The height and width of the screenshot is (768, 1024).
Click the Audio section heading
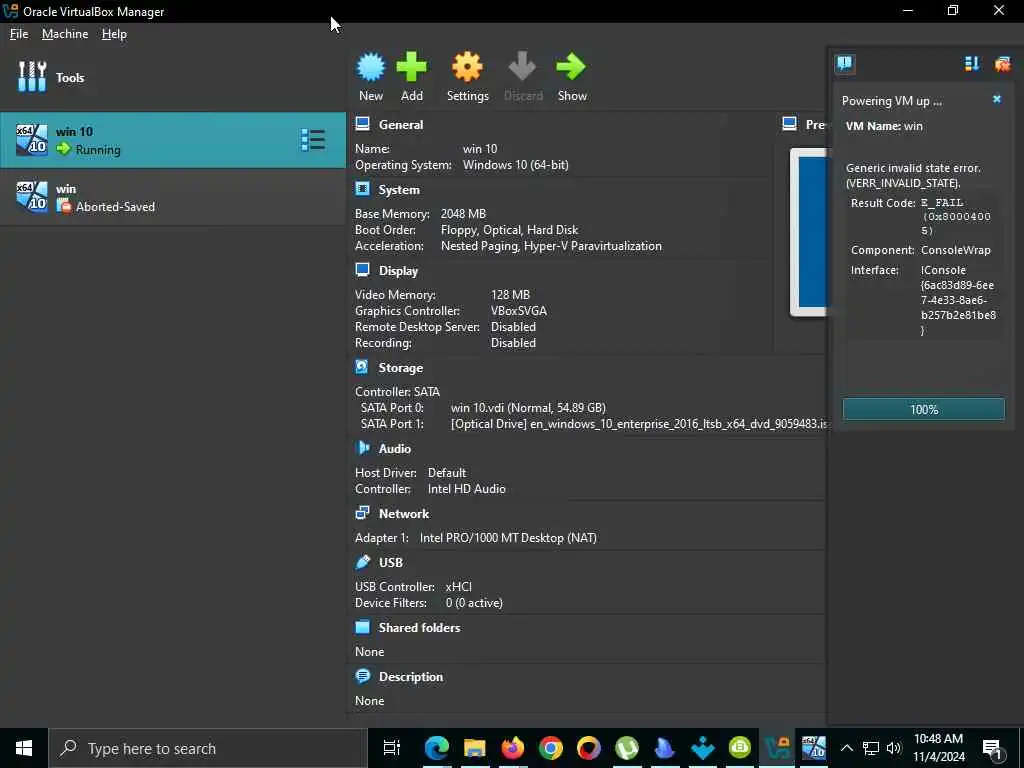(x=394, y=449)
